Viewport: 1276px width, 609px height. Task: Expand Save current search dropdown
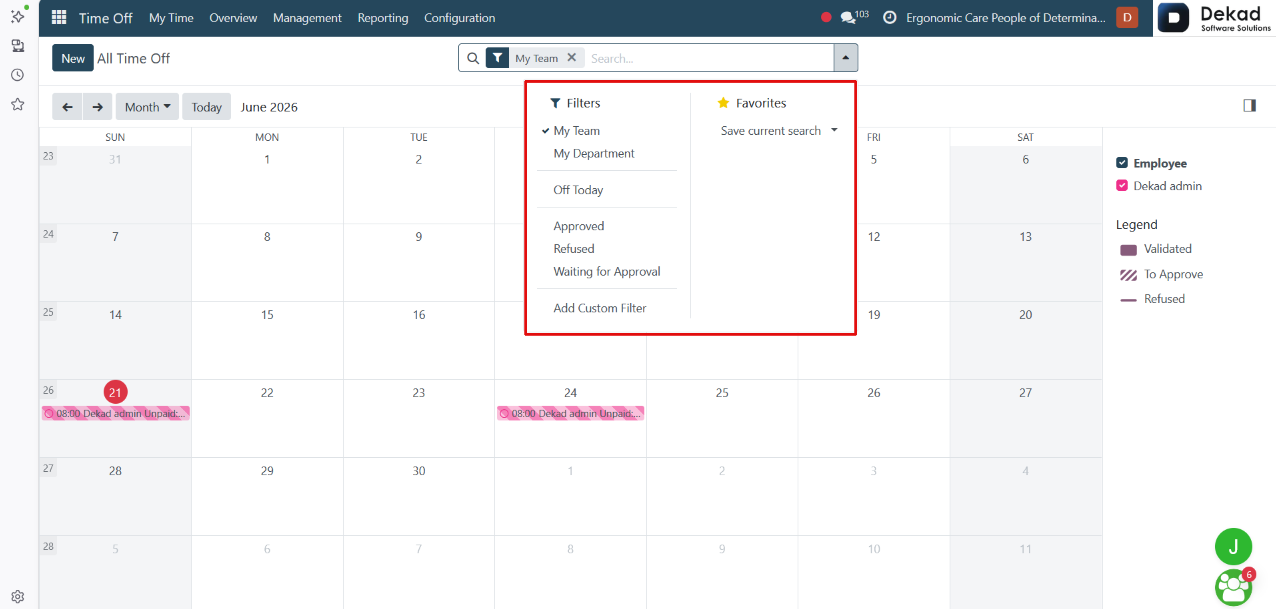[779, 131]
